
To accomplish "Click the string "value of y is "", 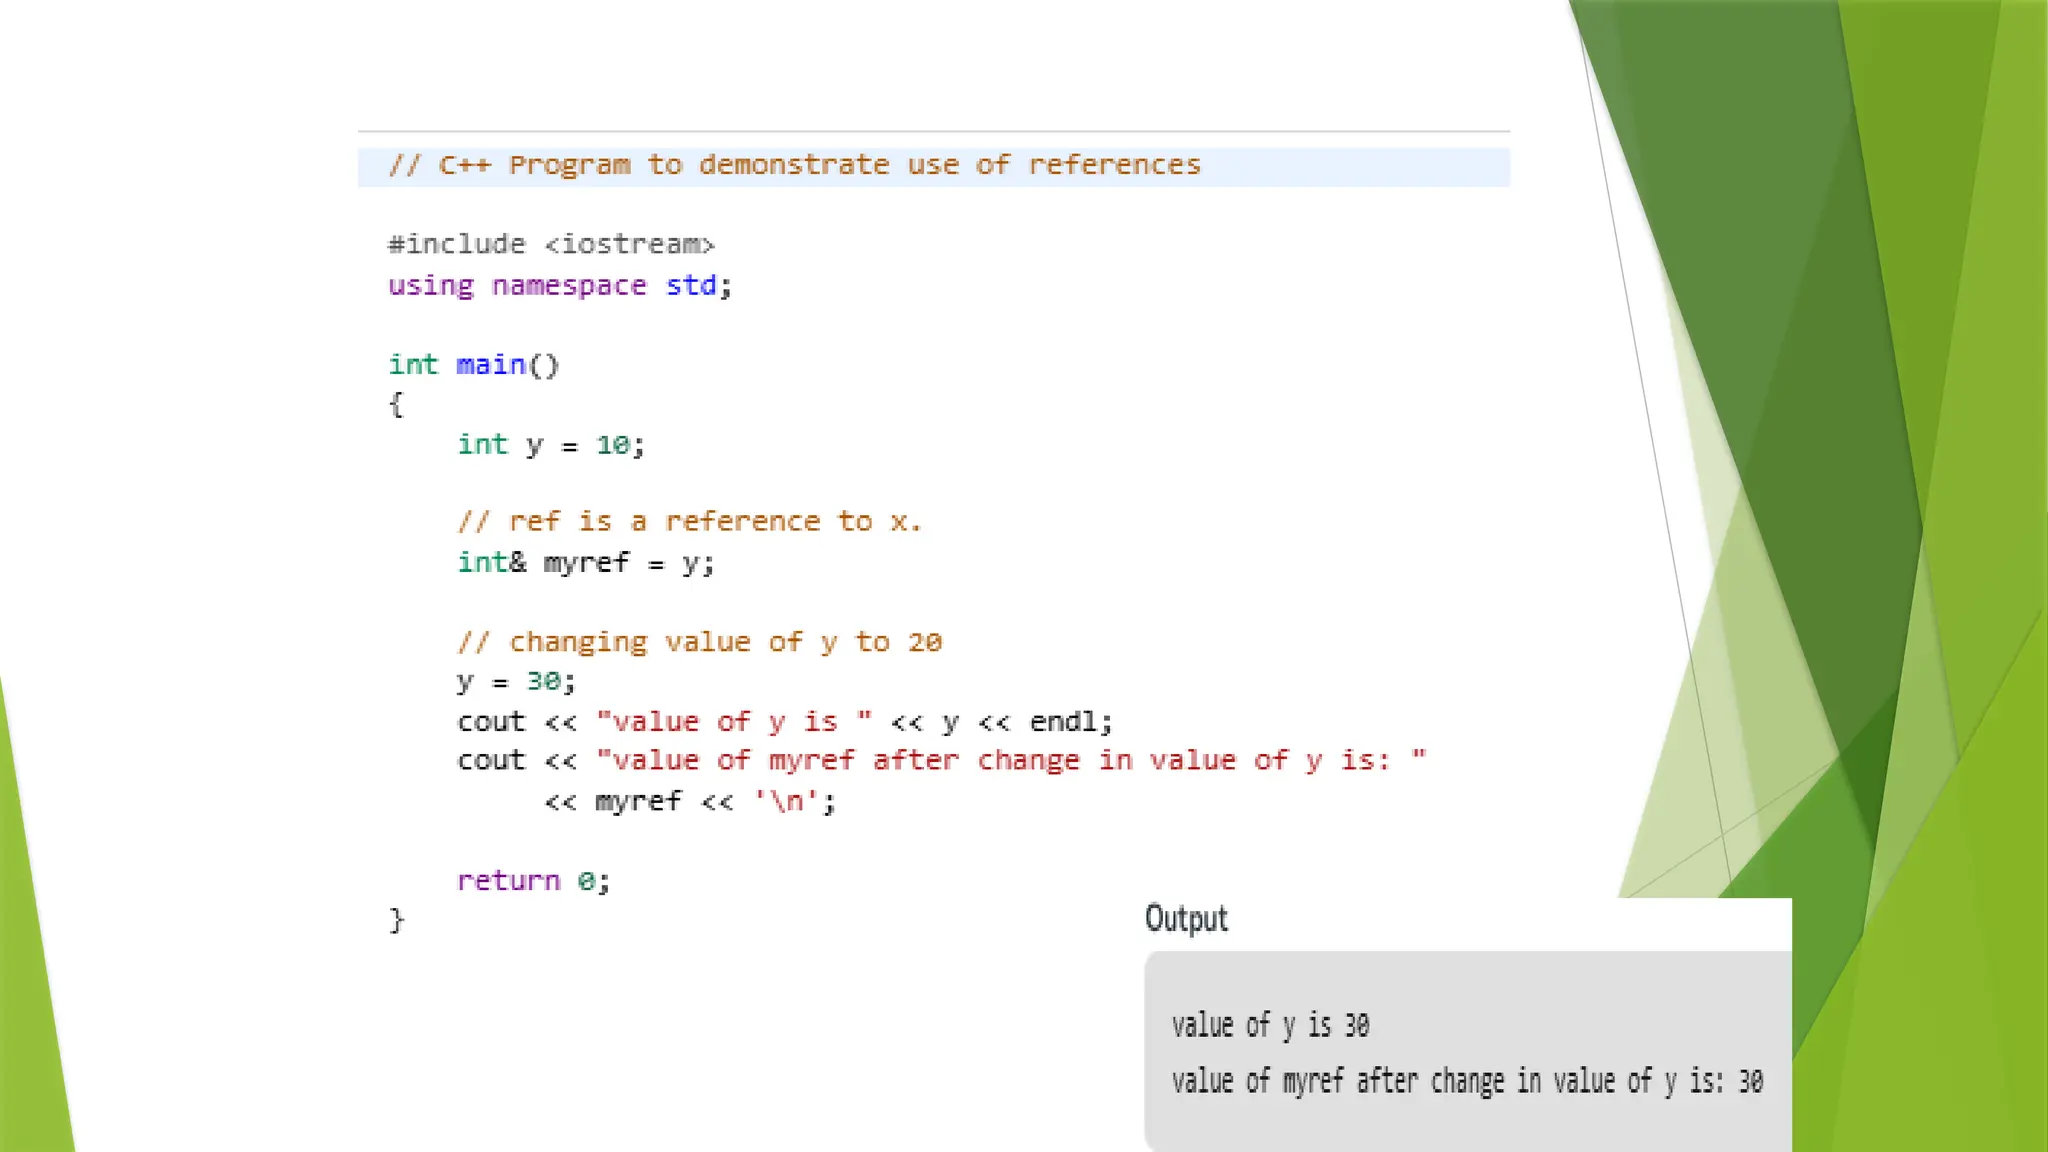I will (733, 722).
